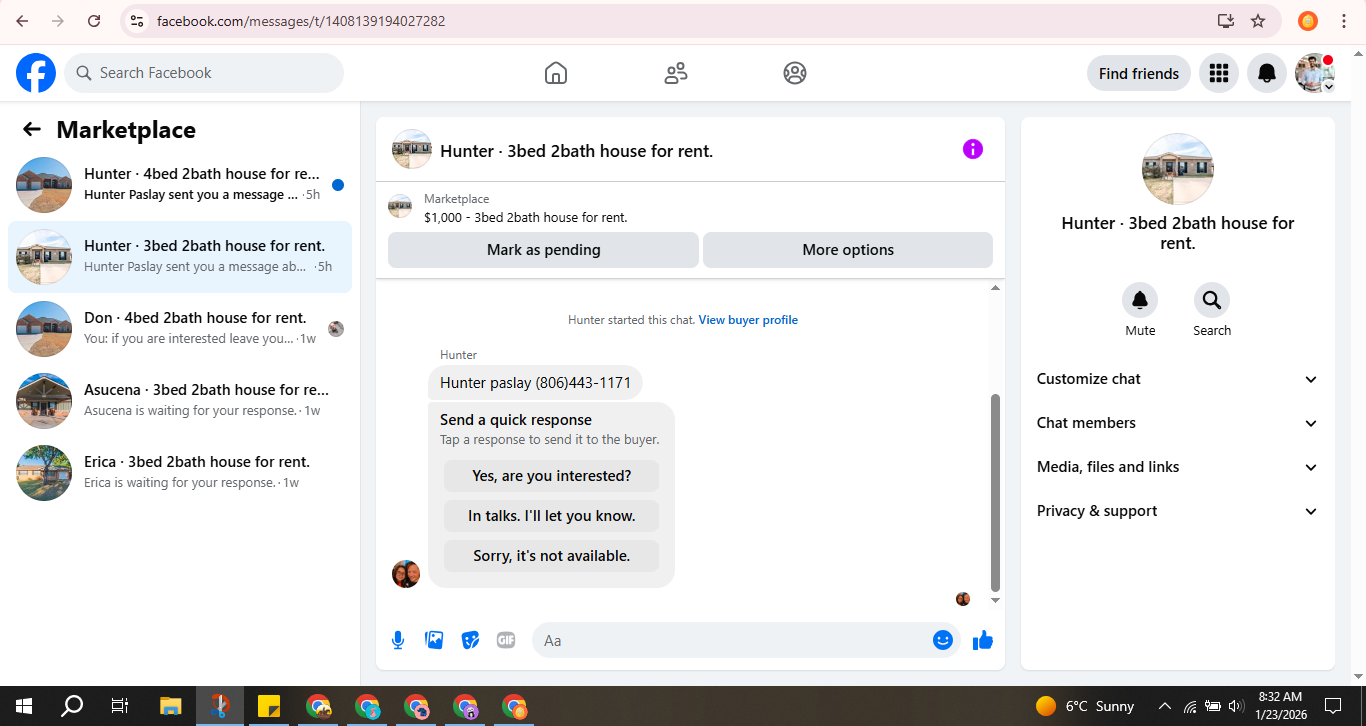Send a thumbs-up like
The image size is (1366, 726).
[x=983, y=640]
